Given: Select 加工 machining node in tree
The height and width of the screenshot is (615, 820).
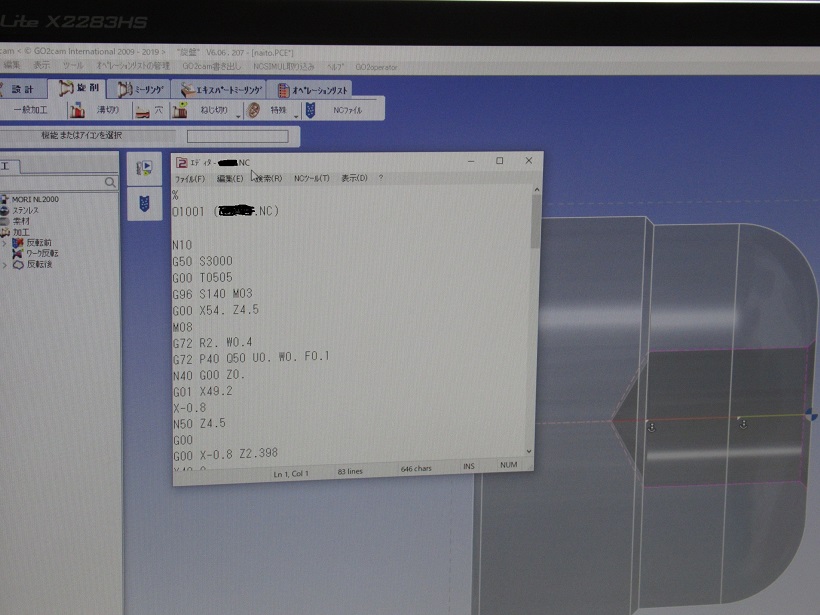Looking at the screenshot, I should 21,232.
